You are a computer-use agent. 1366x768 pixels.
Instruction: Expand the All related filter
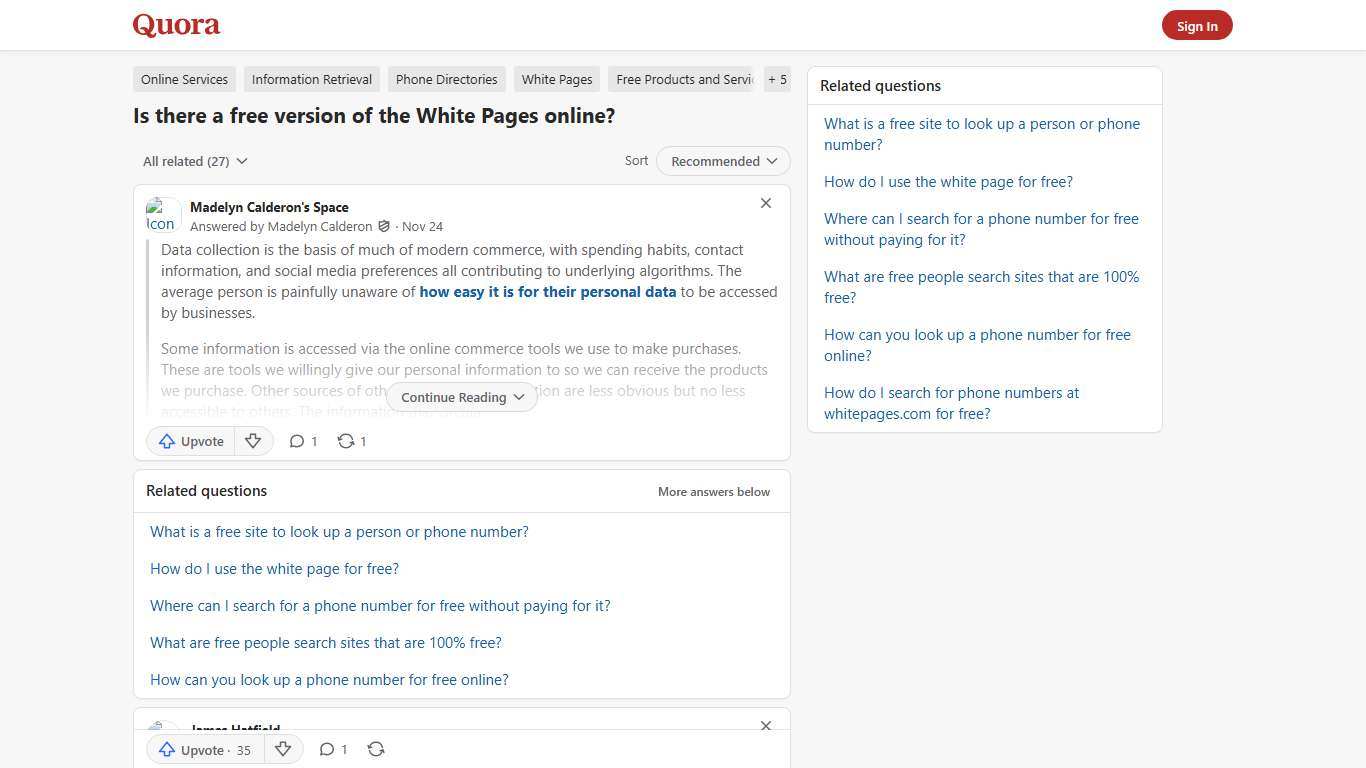click(195, 161)
